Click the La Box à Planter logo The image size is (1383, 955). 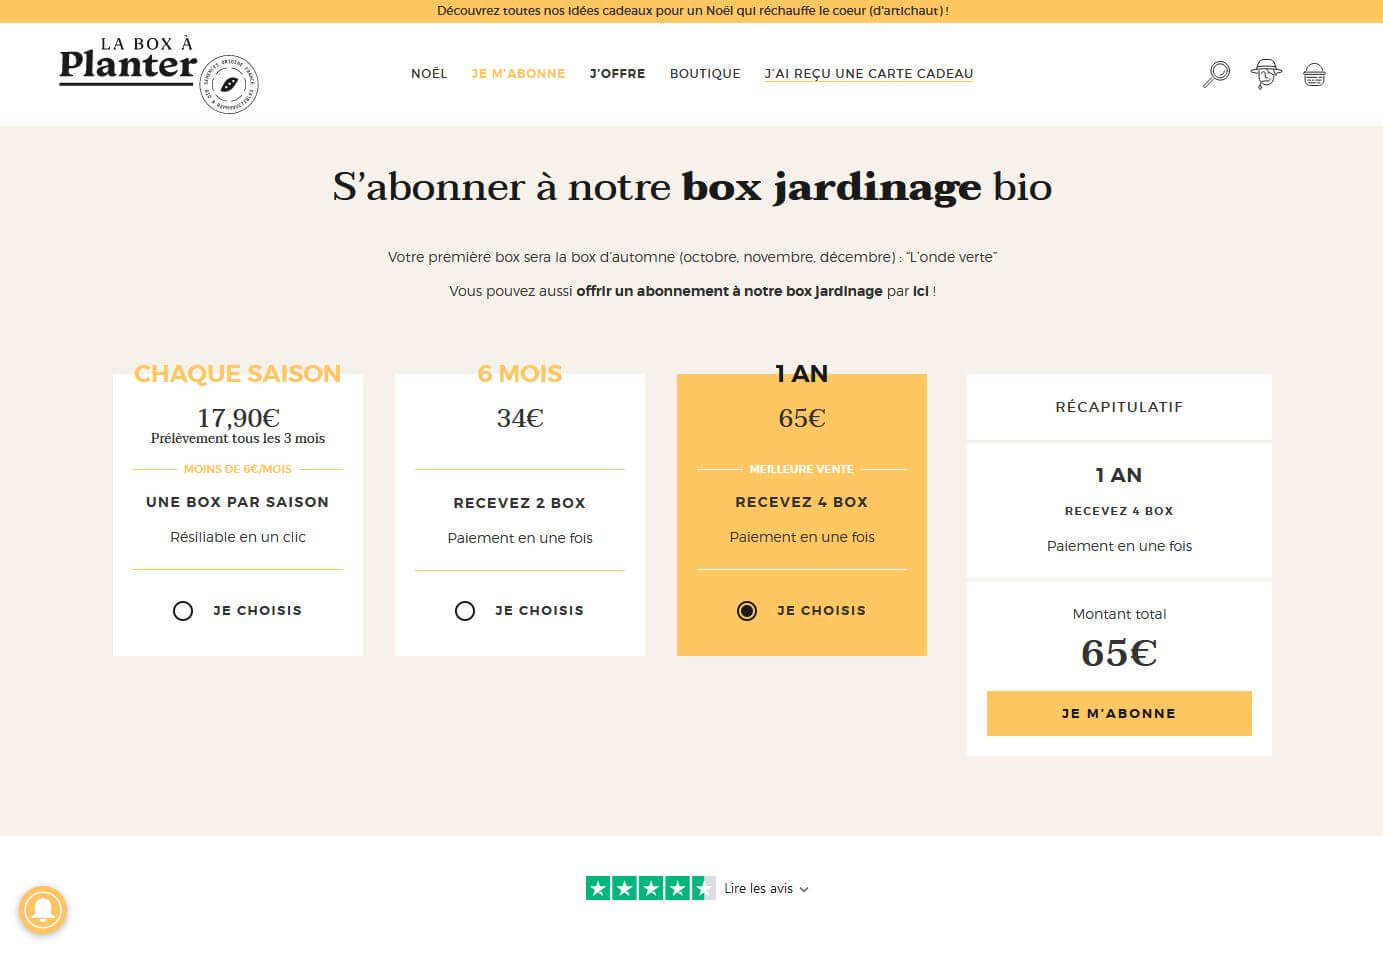coord(128,64)
